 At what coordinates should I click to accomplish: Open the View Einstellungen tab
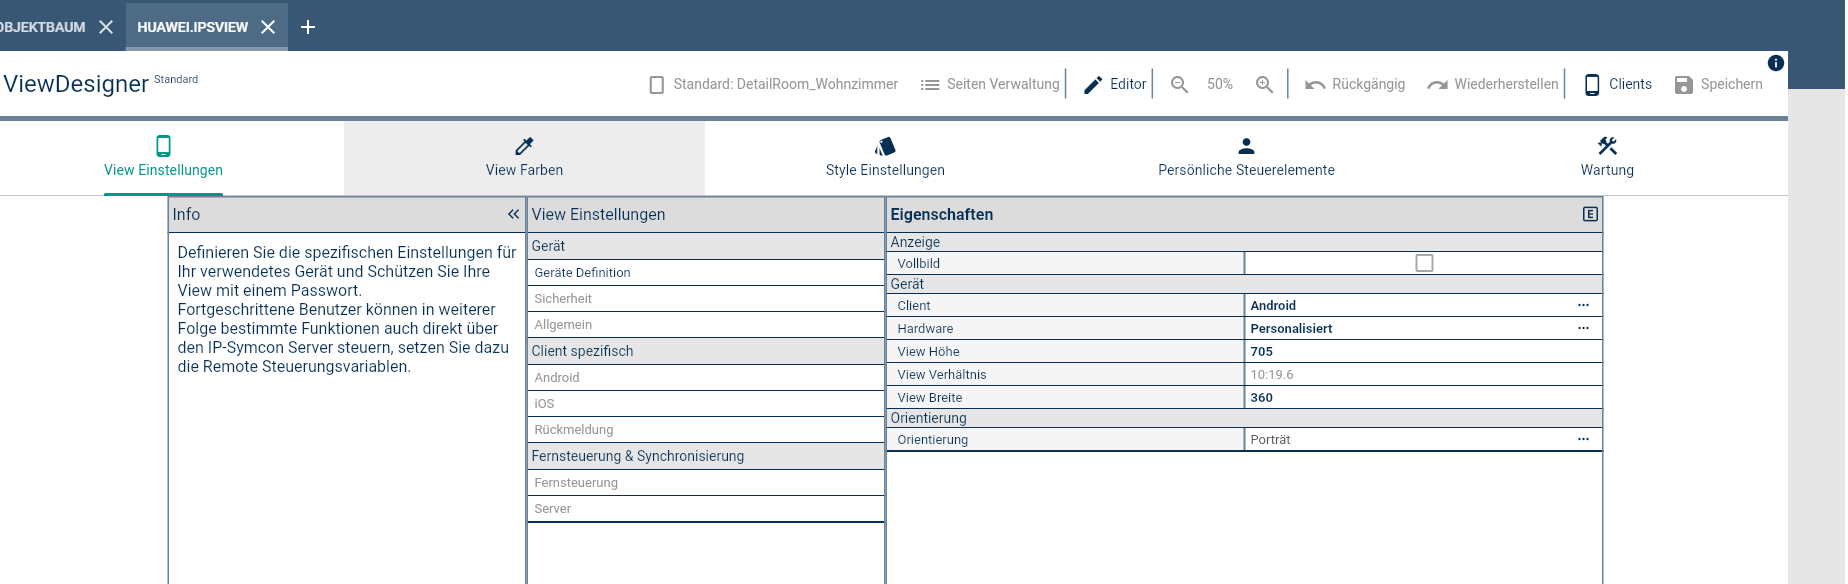(x=163, y=157)
